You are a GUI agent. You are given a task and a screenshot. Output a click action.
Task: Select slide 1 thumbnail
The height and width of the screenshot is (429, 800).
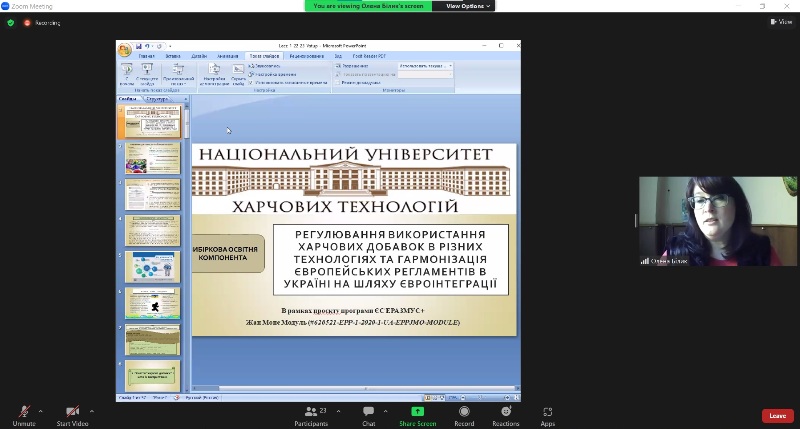tap(153, 122)
